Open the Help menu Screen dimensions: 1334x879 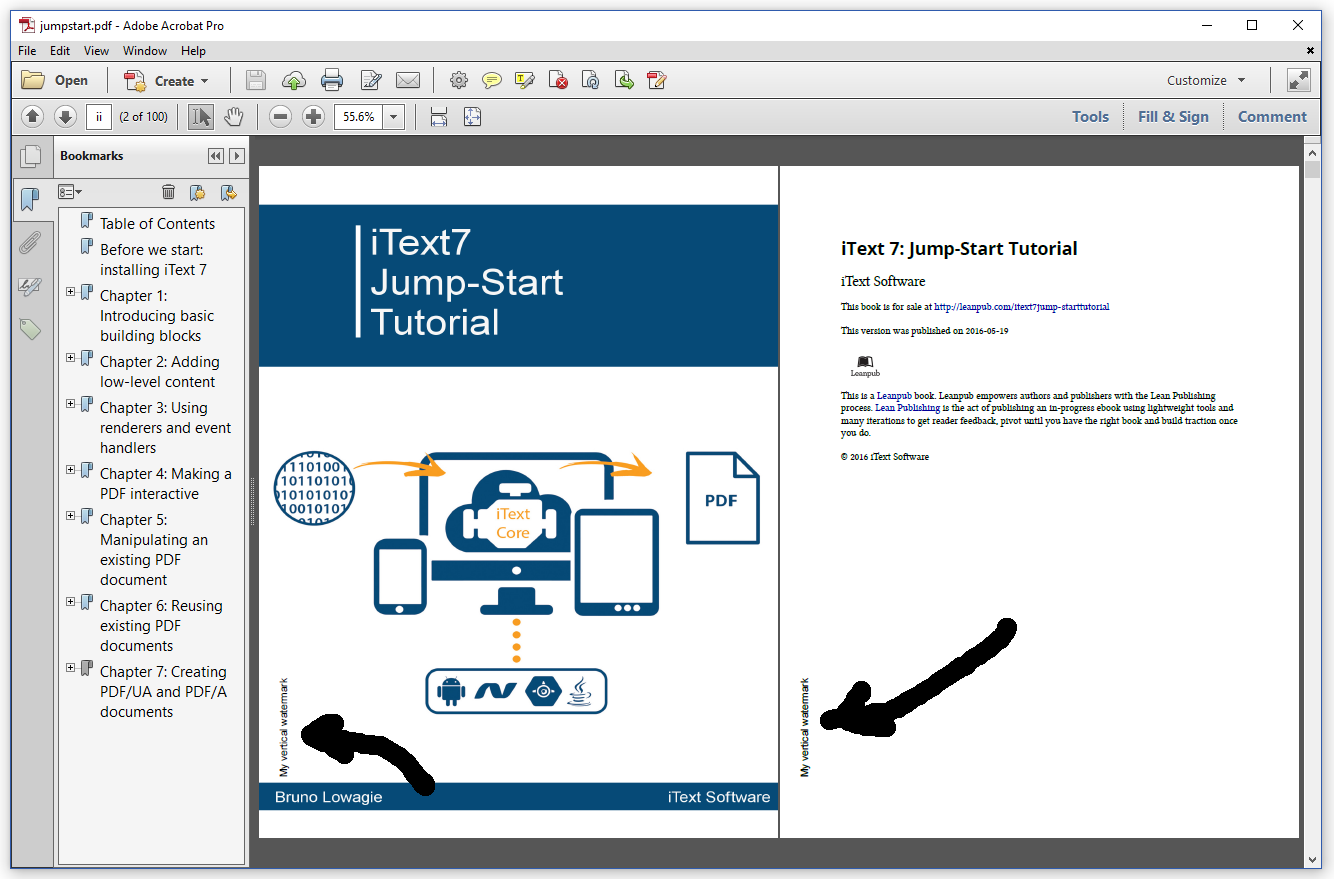click(194, 51)
